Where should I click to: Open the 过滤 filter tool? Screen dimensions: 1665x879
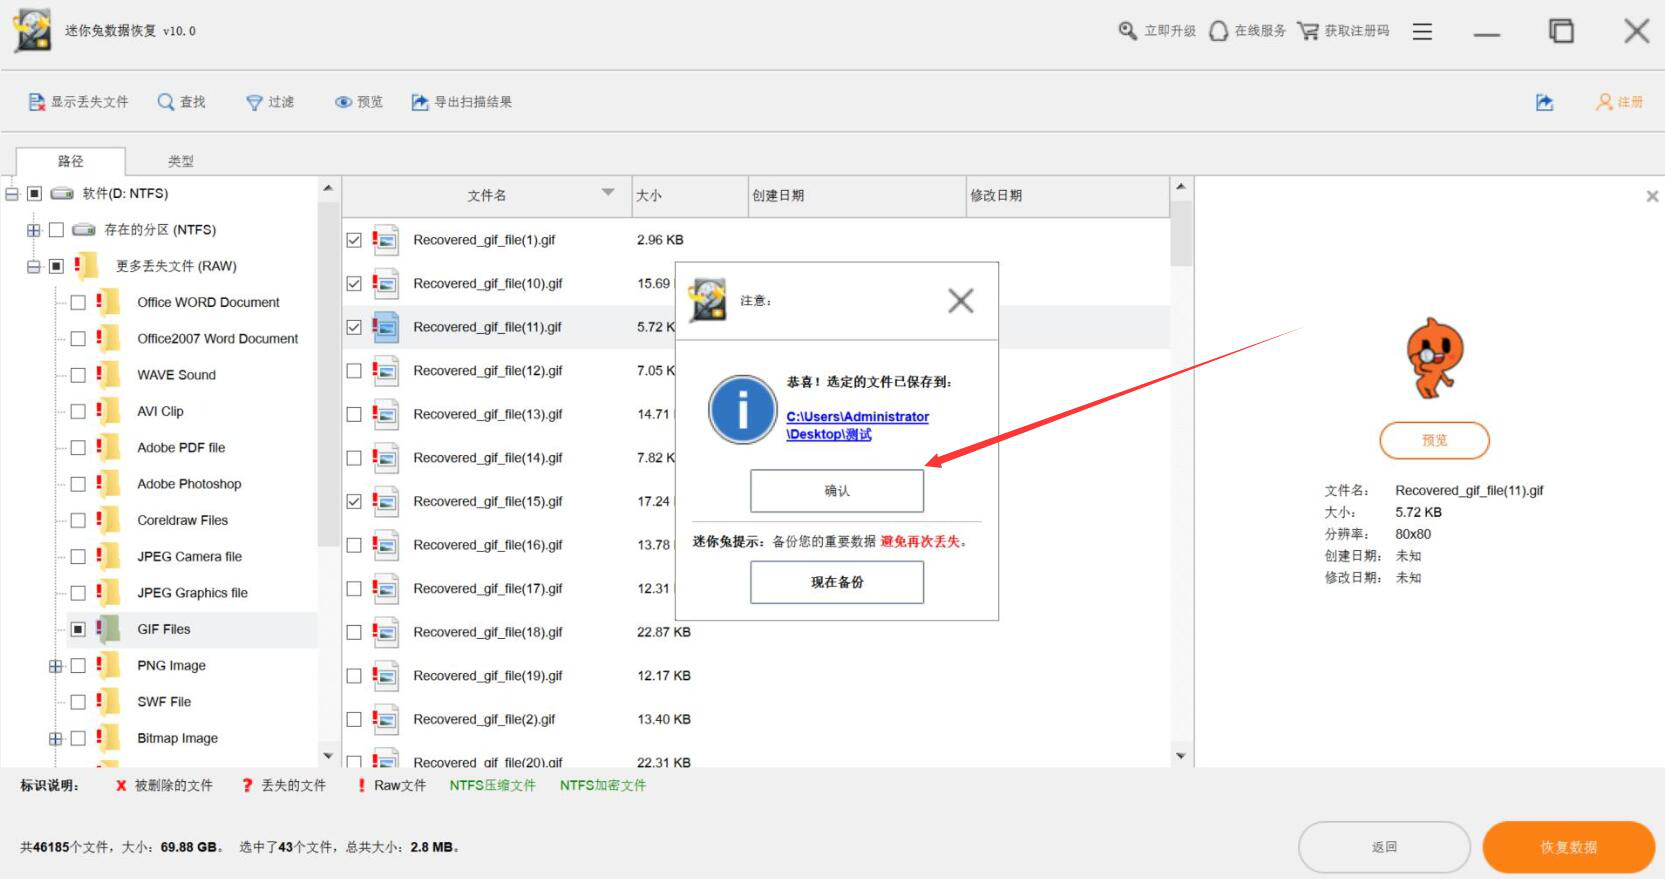coord(254,102)
